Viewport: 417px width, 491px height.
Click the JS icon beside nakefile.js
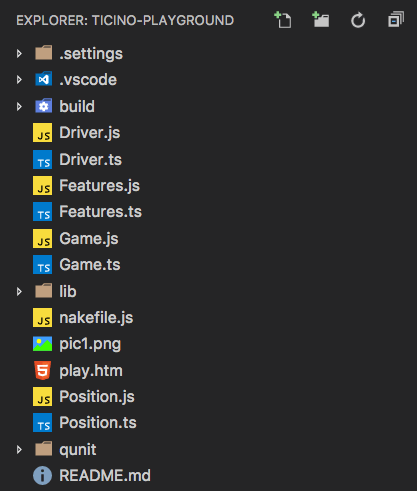(x=42, y=317)
